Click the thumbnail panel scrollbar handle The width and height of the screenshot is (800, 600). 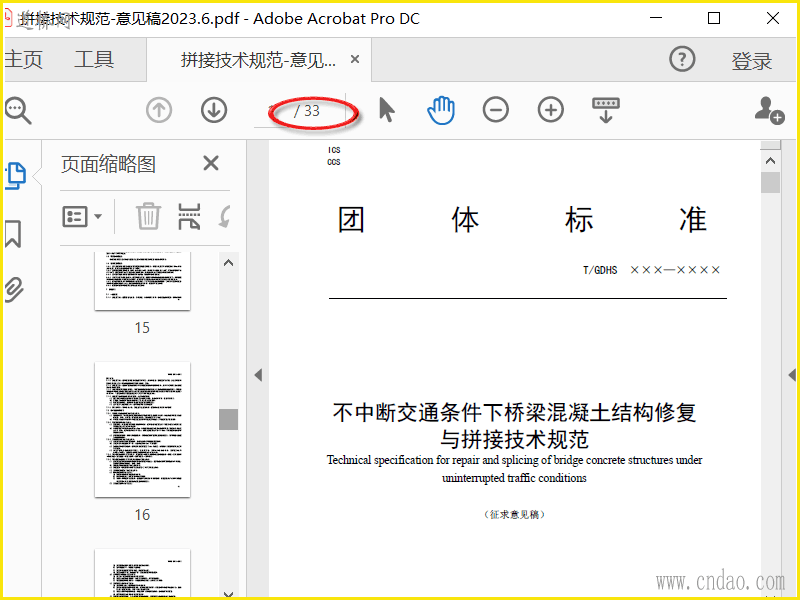coord(229,419)
